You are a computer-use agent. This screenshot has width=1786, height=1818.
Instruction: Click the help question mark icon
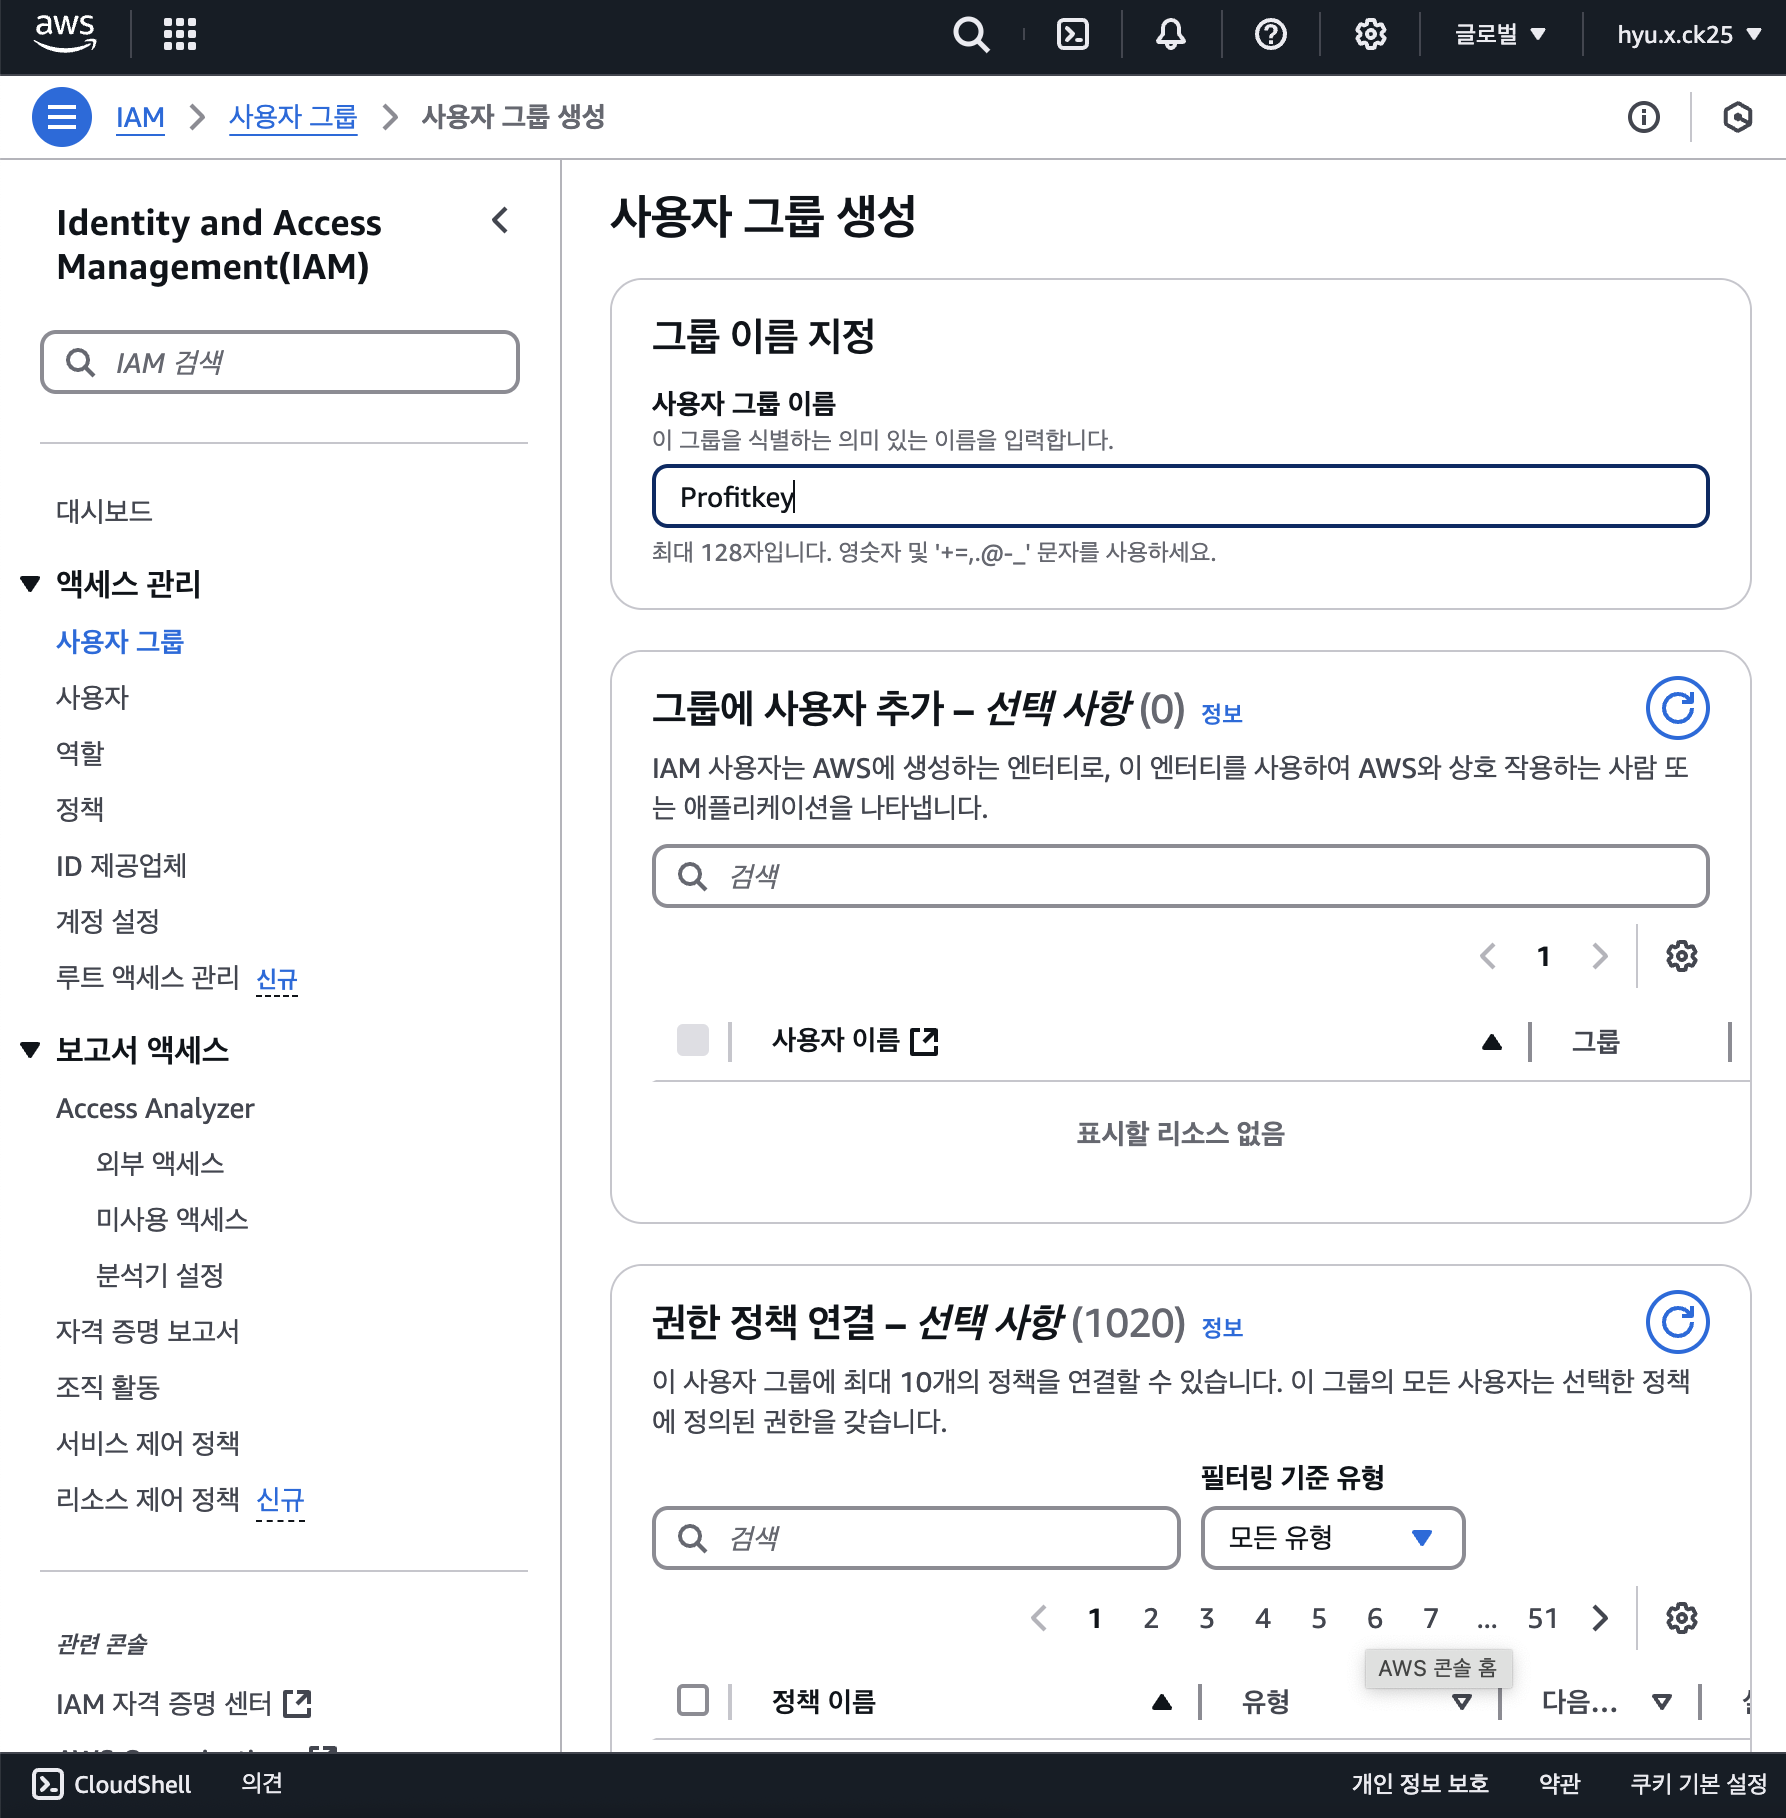(1270, 34)
